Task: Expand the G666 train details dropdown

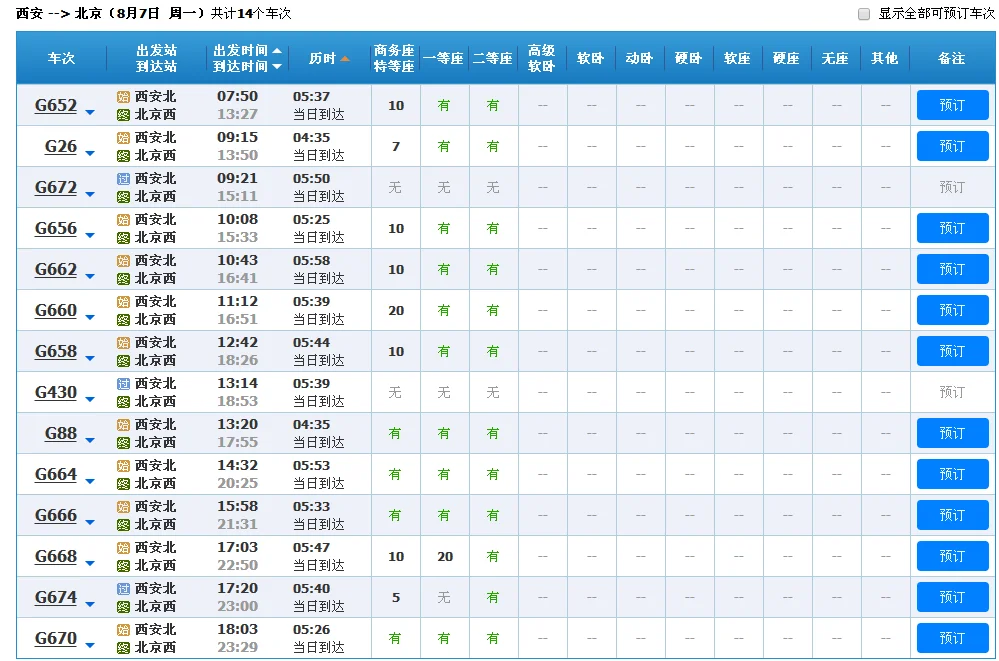Action: (x=89, y=520)
